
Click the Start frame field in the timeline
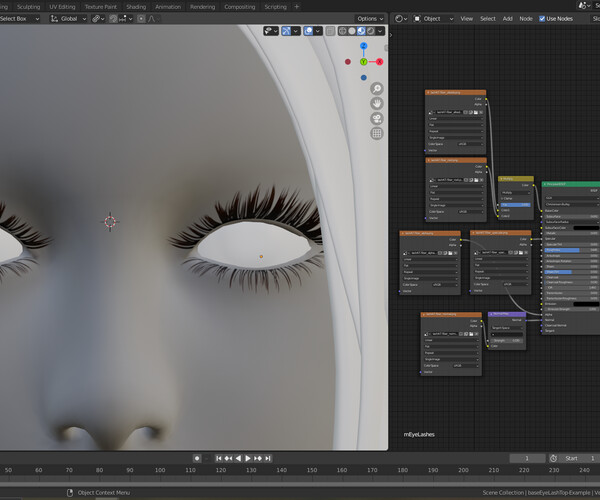pyautogui.click(x=579, y=458)
